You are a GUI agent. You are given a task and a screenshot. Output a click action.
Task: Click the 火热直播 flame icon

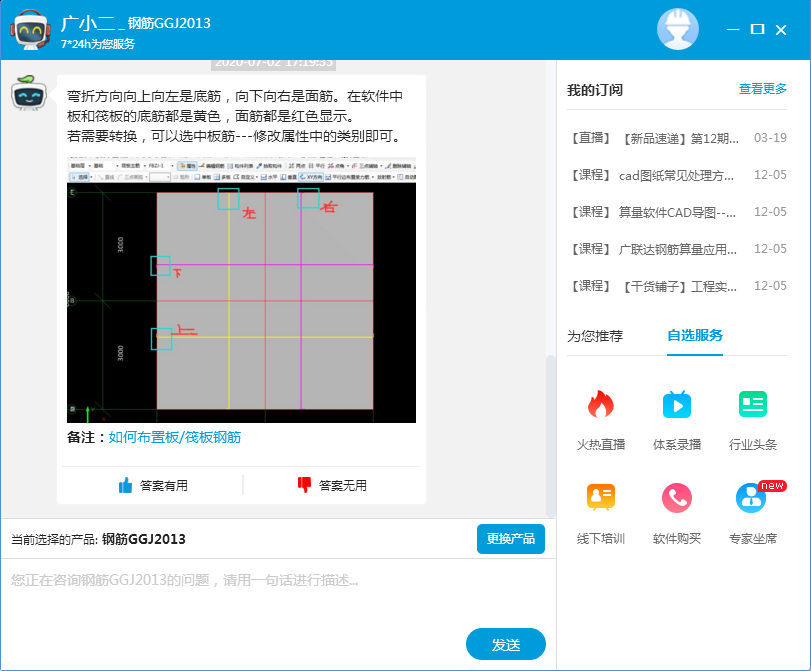coord(600,404)
